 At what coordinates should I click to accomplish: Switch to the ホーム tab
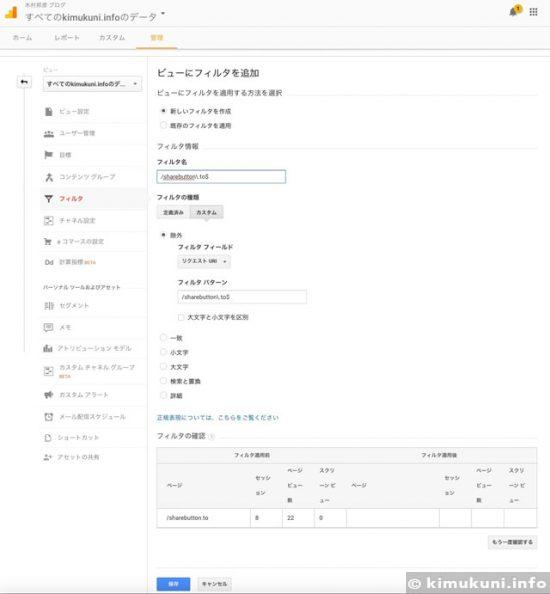coord(22,38)
